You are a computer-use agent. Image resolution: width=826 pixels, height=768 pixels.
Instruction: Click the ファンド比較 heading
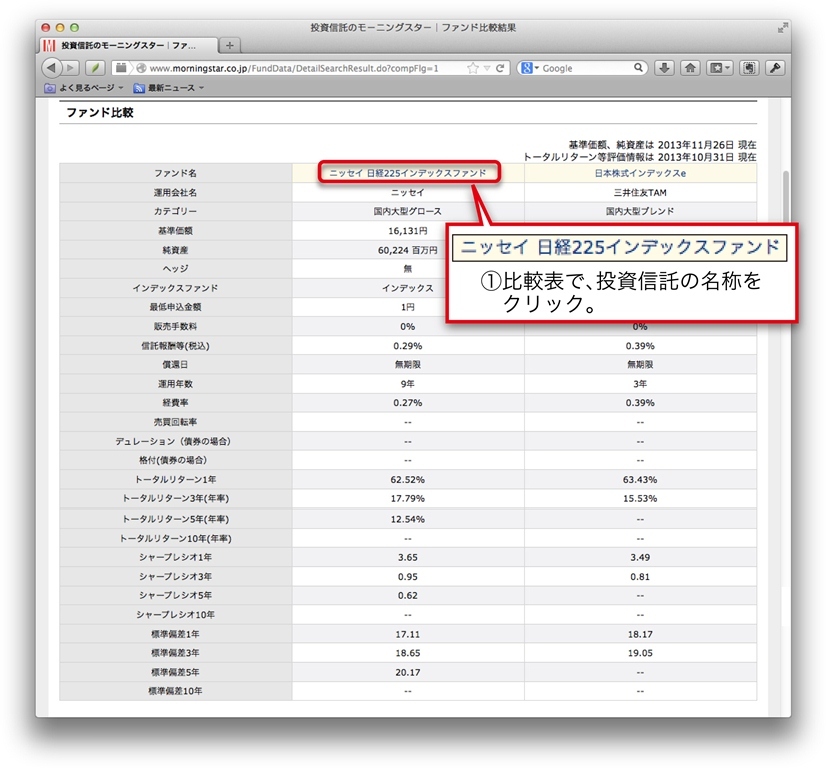tap(100, 112)
